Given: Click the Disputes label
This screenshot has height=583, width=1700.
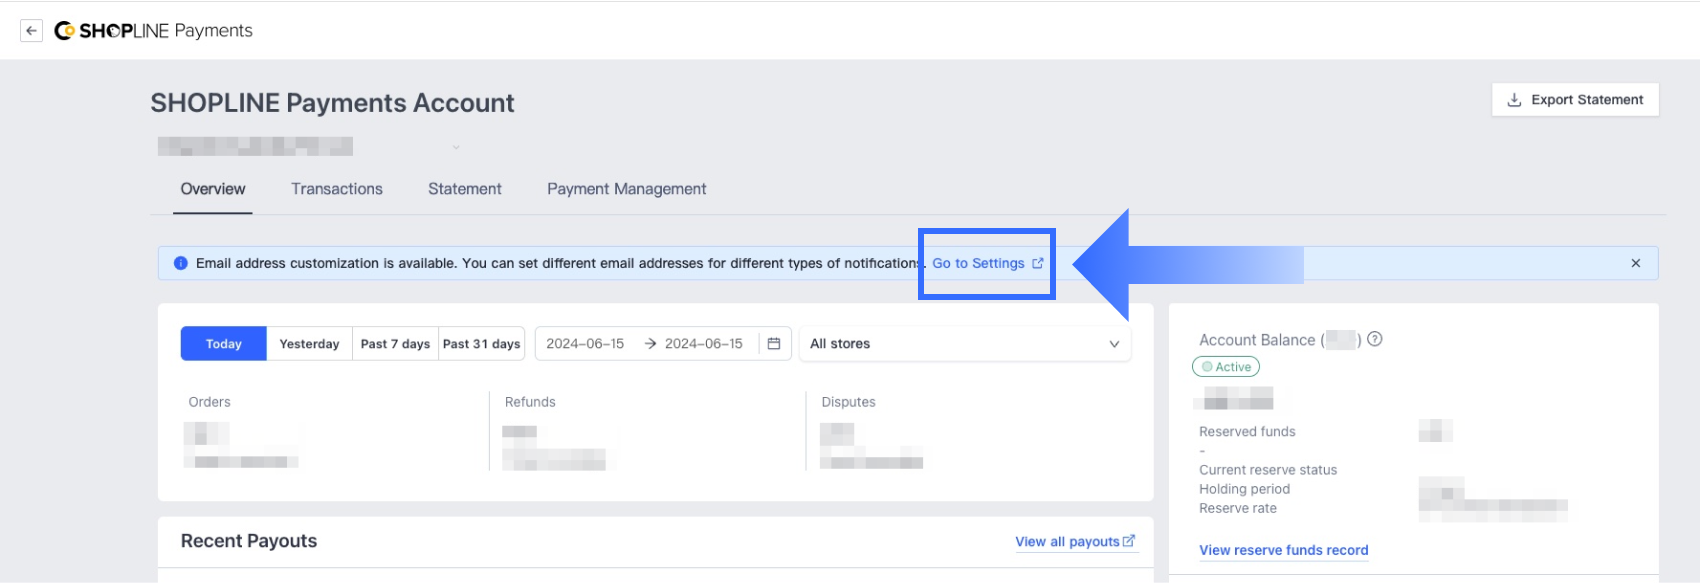Looking at the screenshot, I should click(848, 402).
